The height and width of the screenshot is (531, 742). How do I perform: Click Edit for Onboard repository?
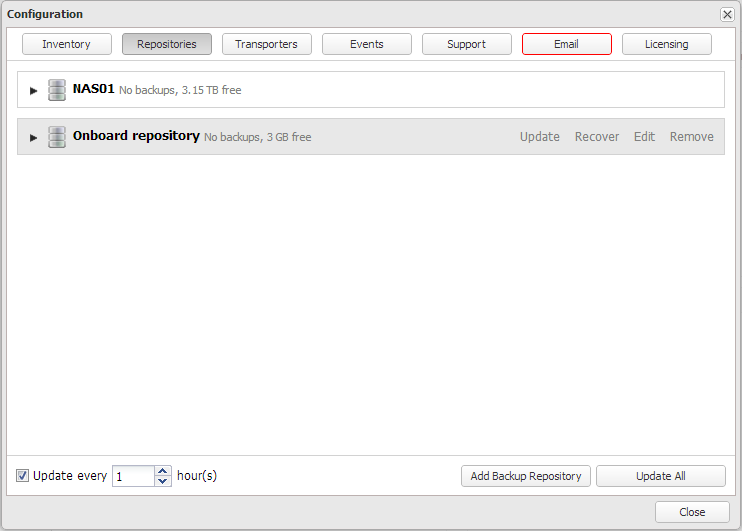tap(644, 137)
